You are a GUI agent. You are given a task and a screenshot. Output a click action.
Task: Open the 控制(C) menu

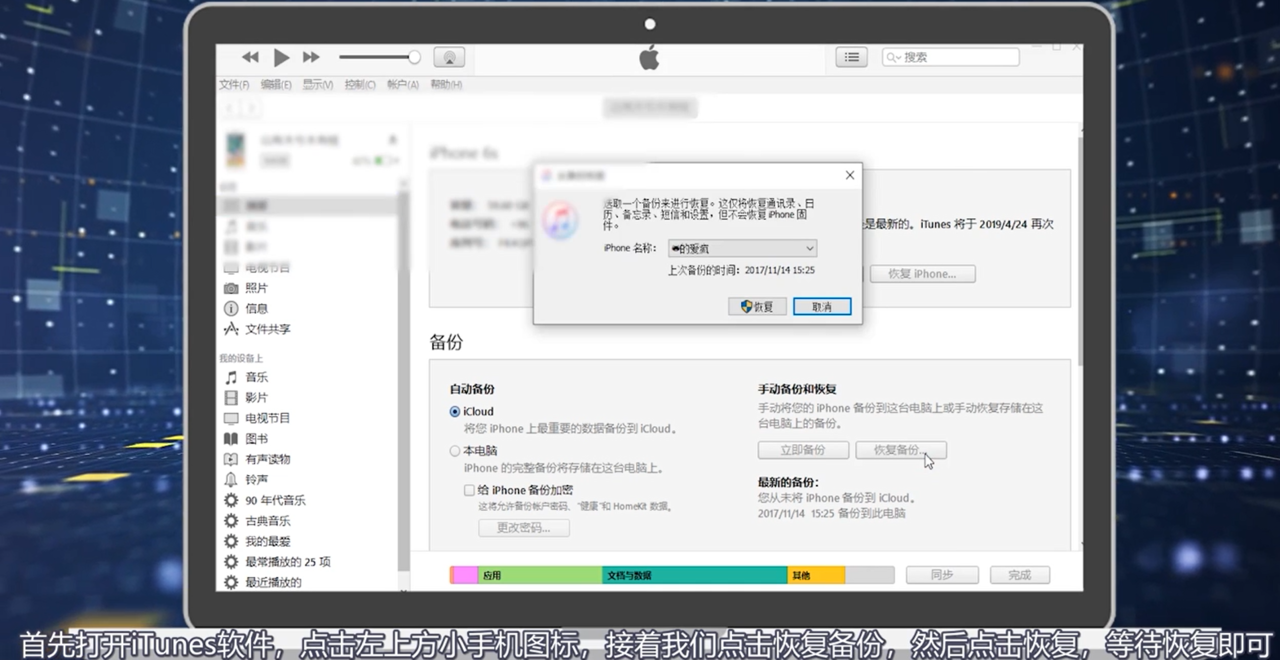360,85
